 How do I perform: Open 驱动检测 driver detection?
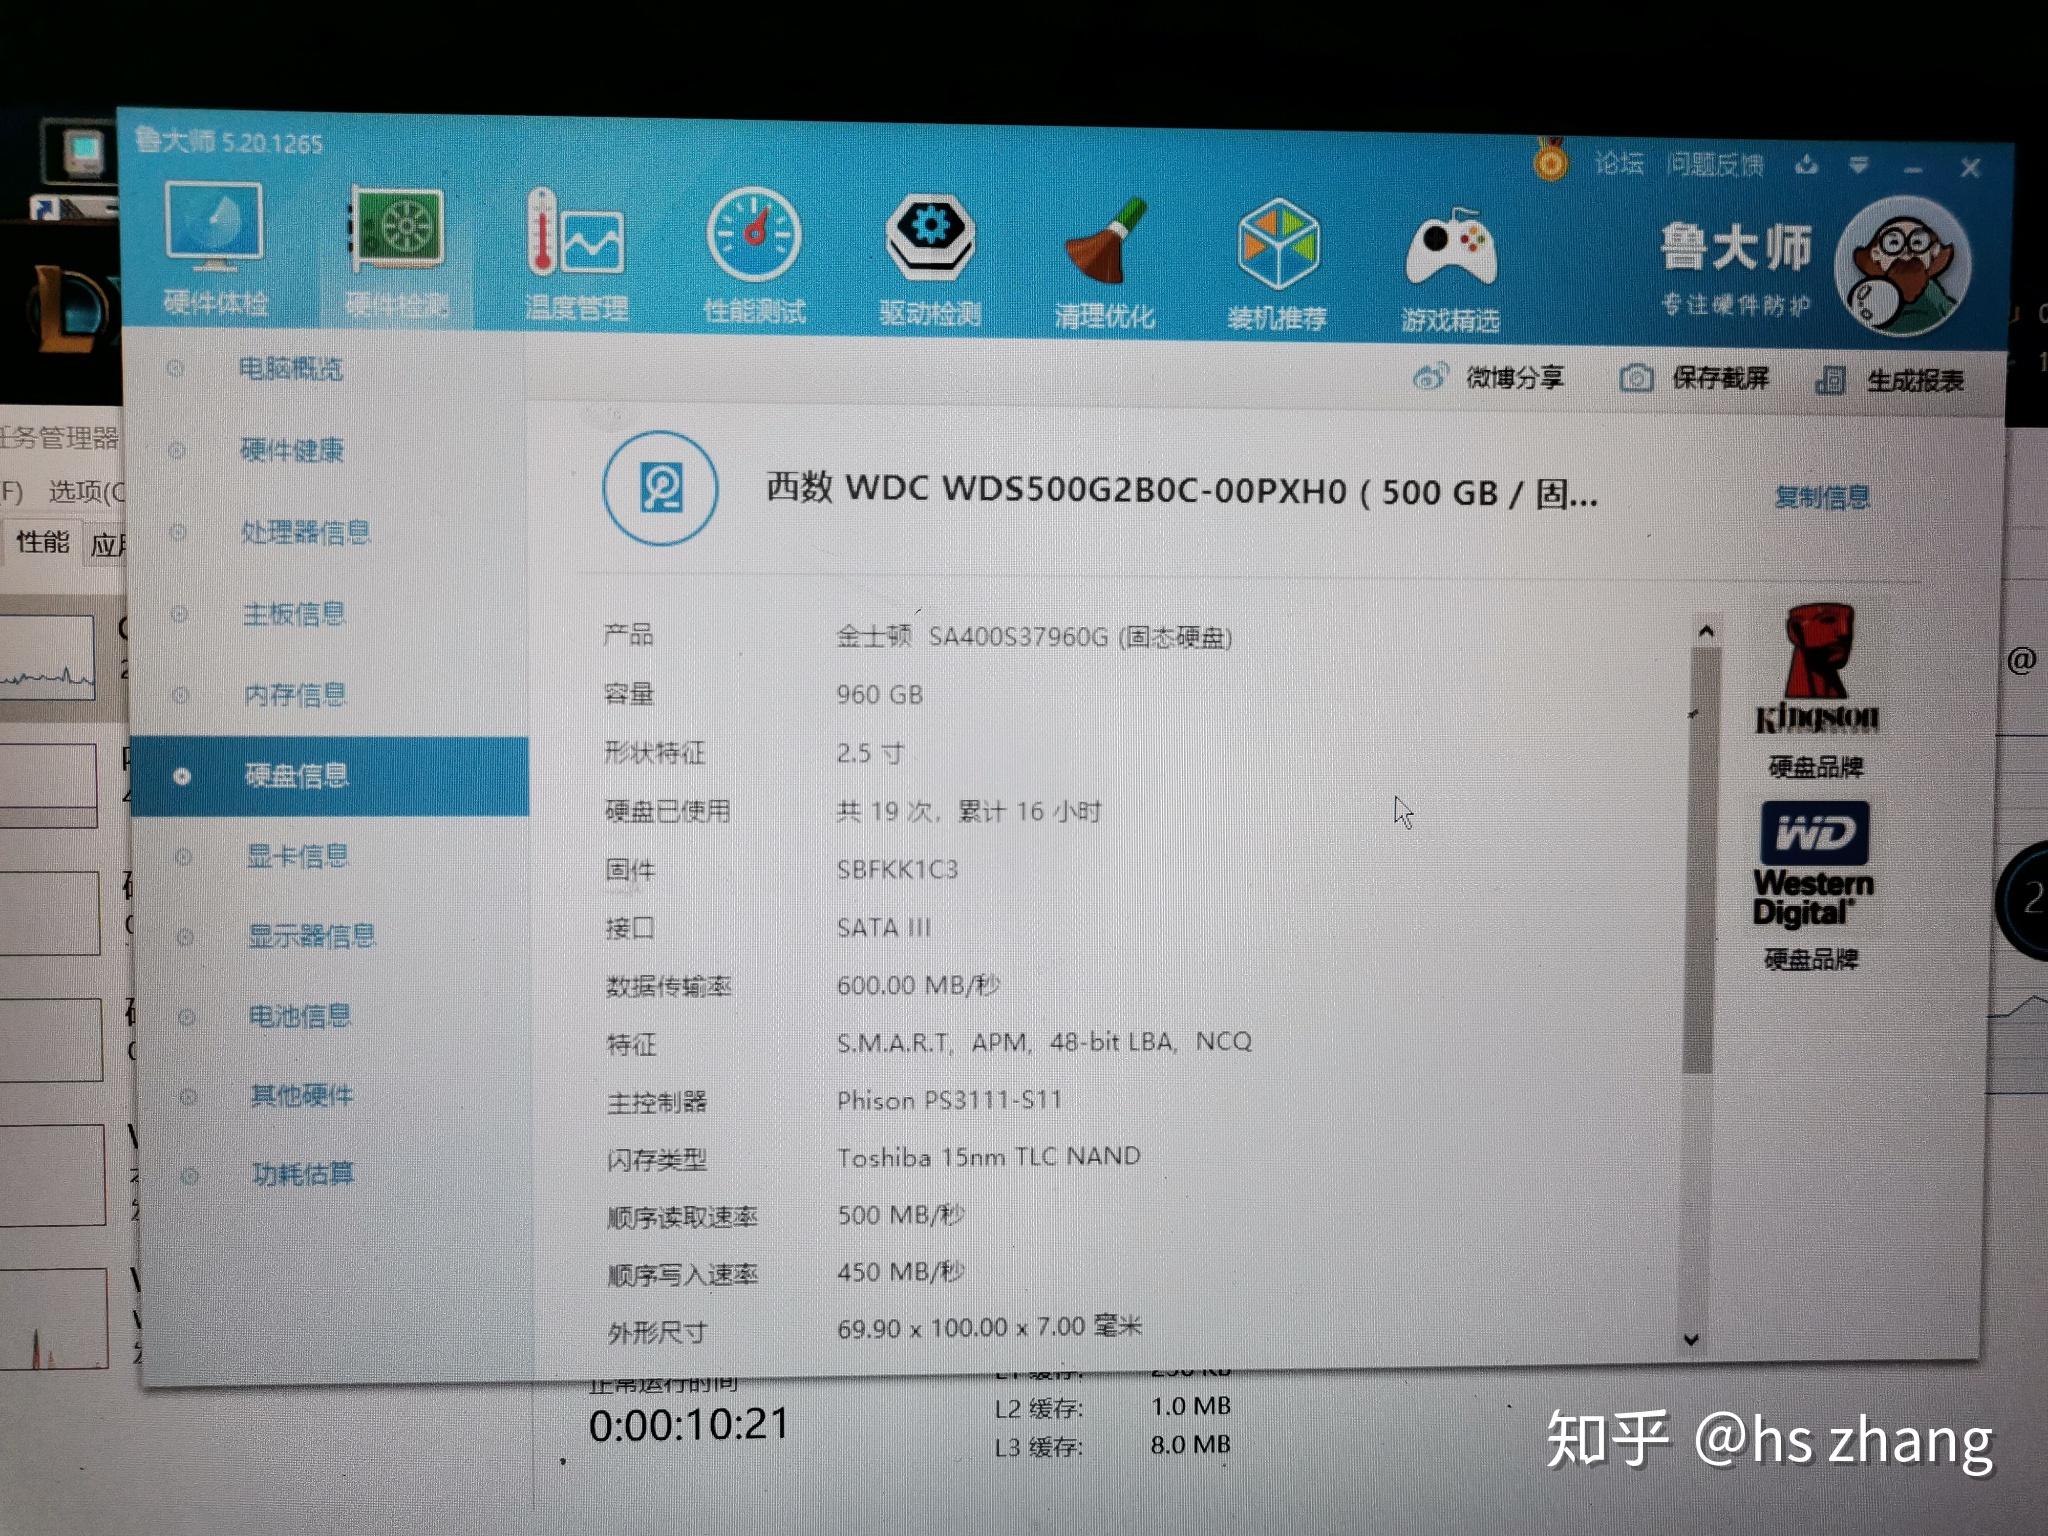pyautogui.click(x=930, y=260)
